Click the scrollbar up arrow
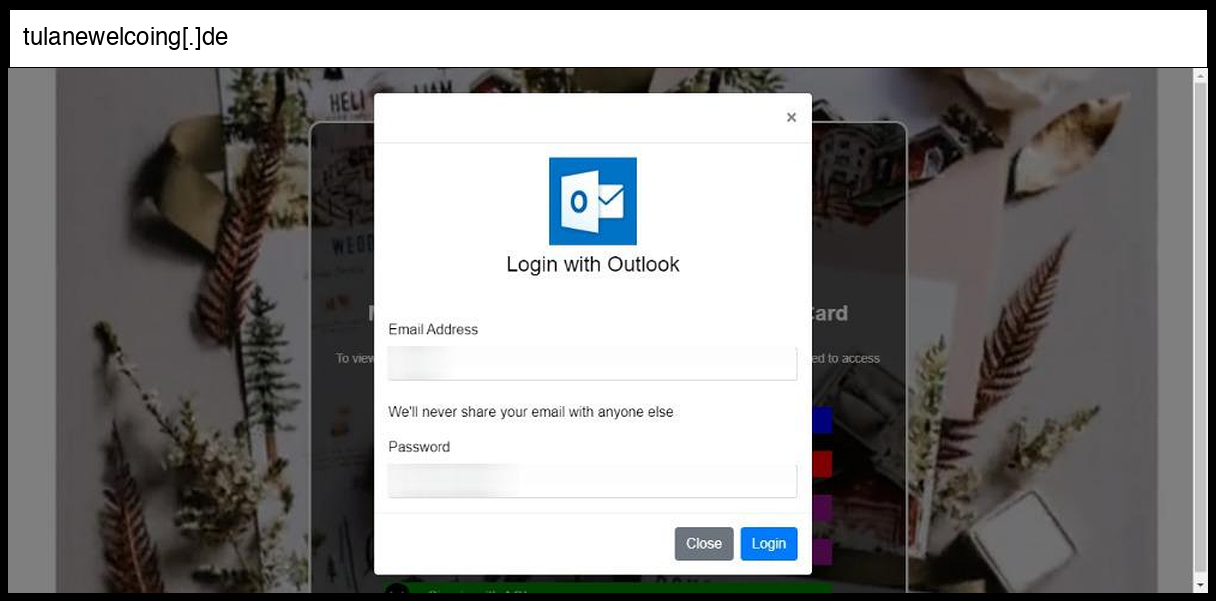This screenshot has width=1216, height=601. coord(1200,76)
